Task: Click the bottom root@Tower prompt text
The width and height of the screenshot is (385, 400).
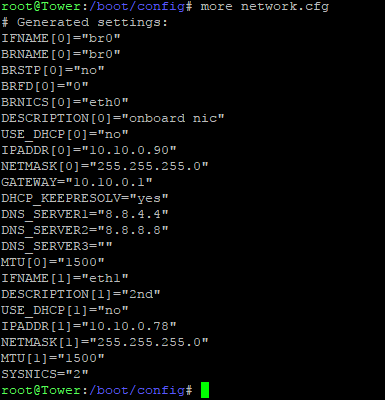Action: click(97, 390)
